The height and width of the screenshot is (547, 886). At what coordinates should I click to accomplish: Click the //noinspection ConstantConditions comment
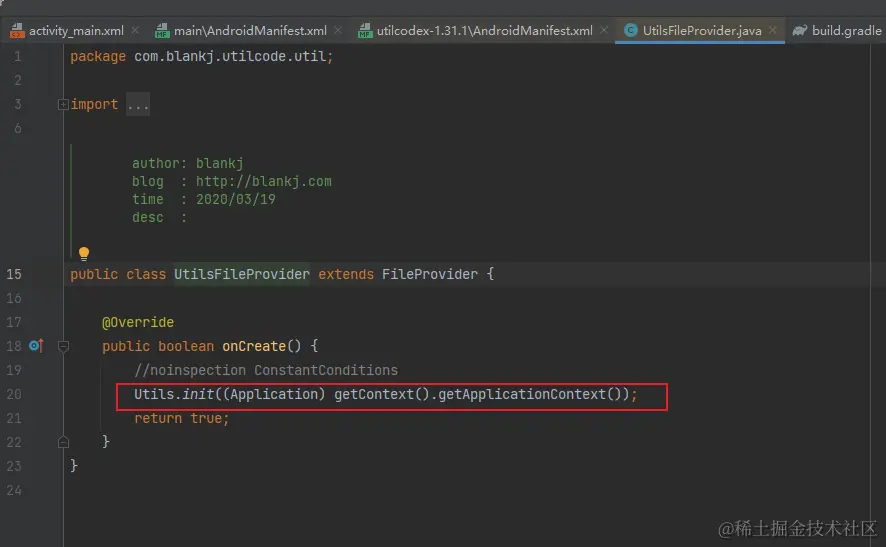click(x=266, y=370)
